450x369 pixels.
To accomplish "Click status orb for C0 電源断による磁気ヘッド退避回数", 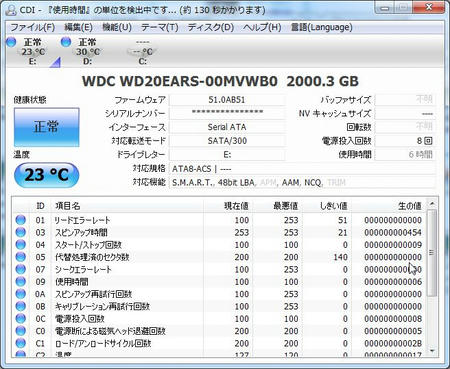I will point(21,331).
